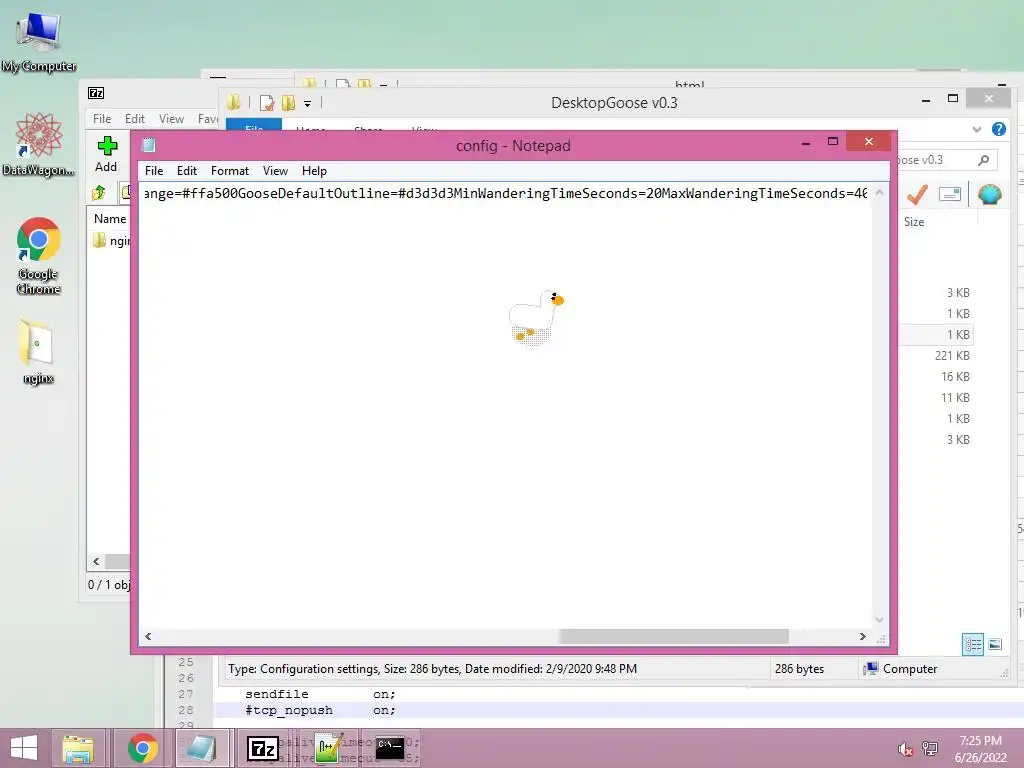Open 7-Zip File menu
1024x768 pixels.
point(102,119)
